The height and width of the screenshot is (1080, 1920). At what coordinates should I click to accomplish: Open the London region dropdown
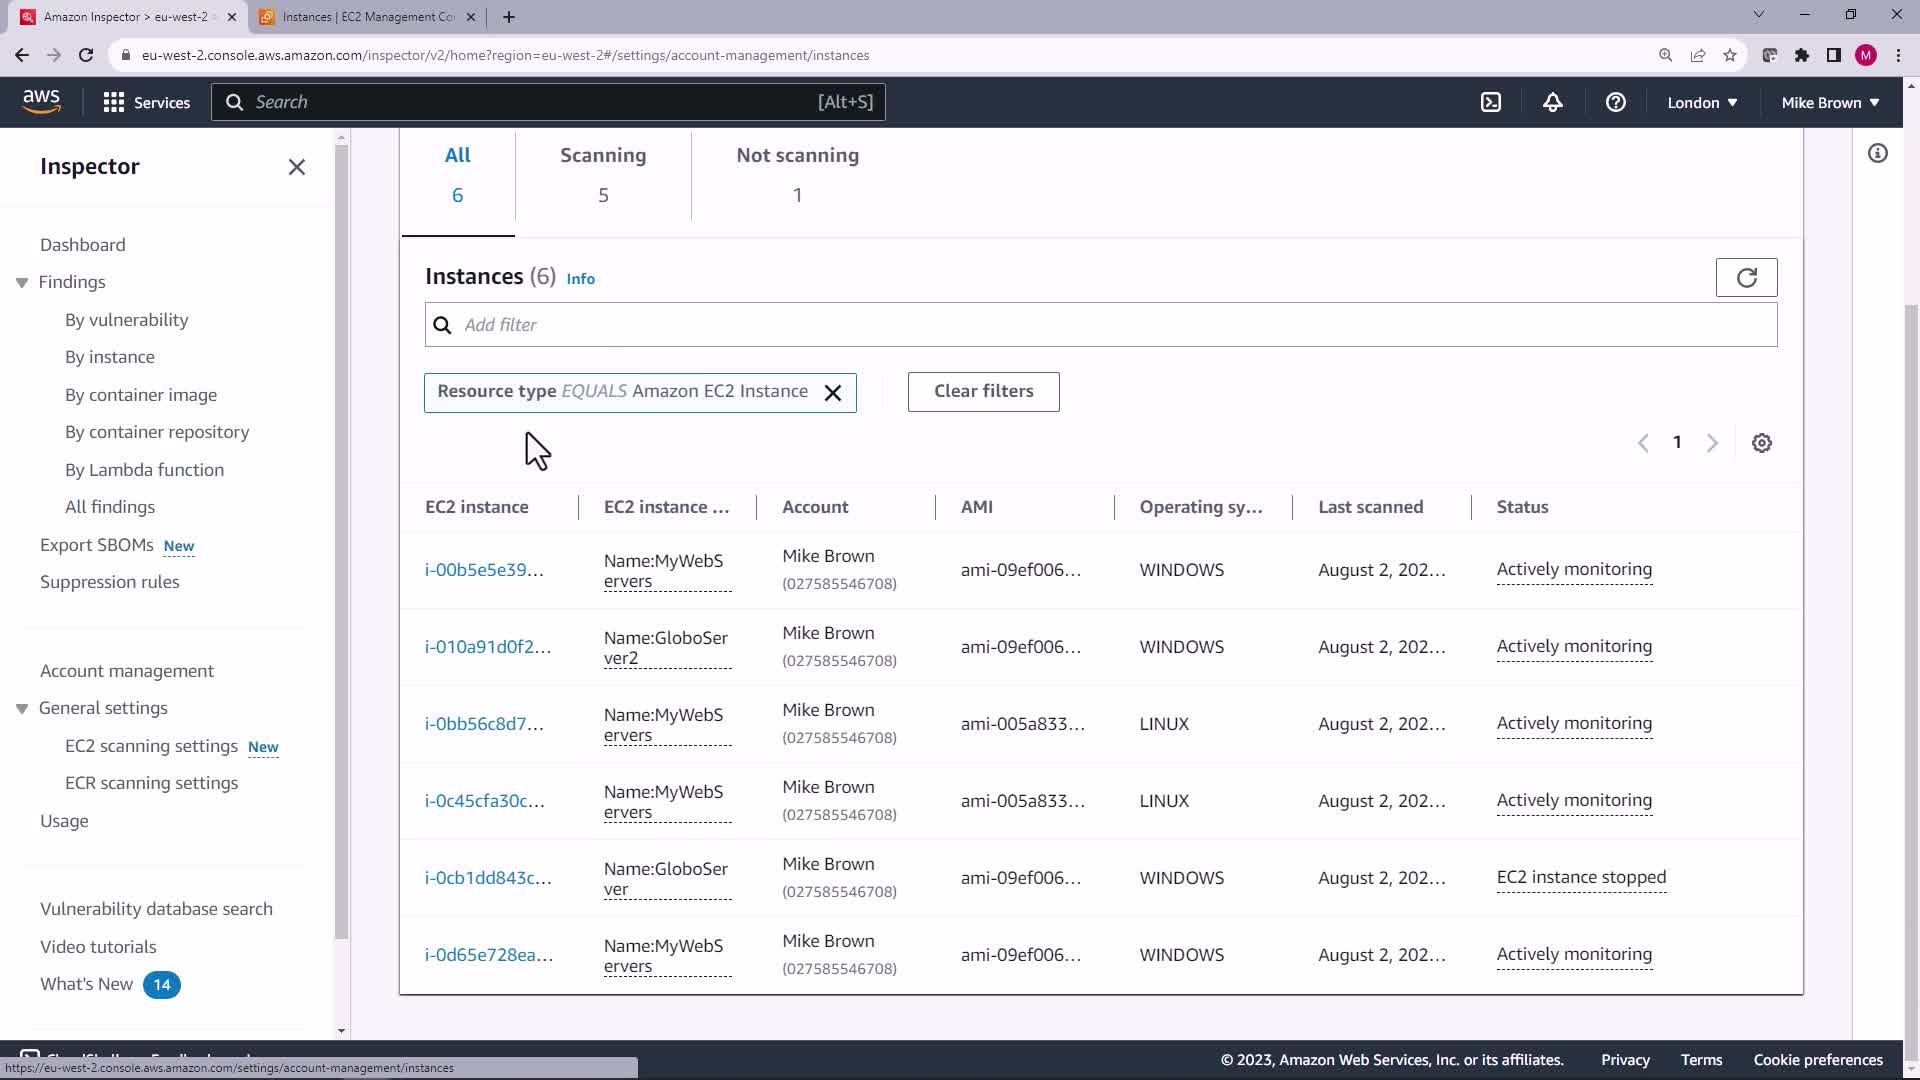pos(1702,103)
